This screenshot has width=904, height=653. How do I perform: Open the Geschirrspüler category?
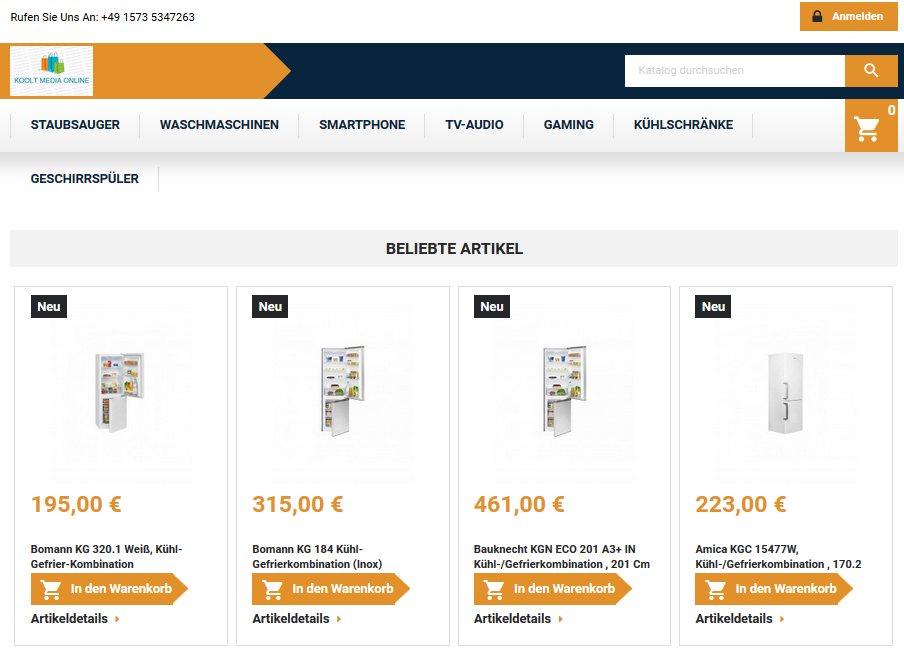(x=85, y=179)
